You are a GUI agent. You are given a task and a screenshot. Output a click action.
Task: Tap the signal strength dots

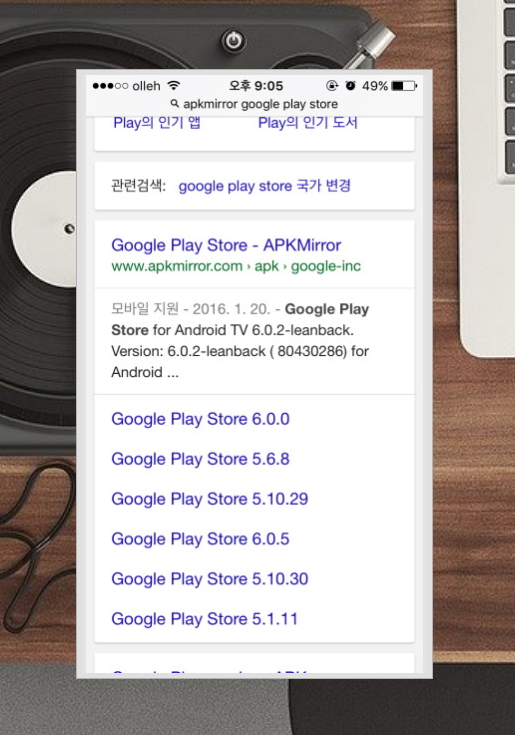(x=110, y=86)
